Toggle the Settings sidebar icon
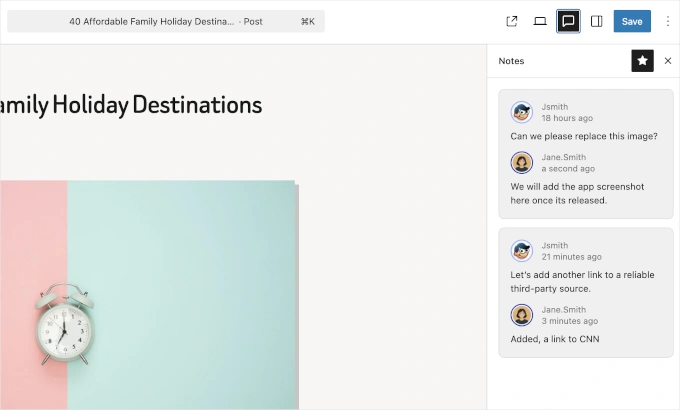Screen dimensions: 680x410 [596, 21]
